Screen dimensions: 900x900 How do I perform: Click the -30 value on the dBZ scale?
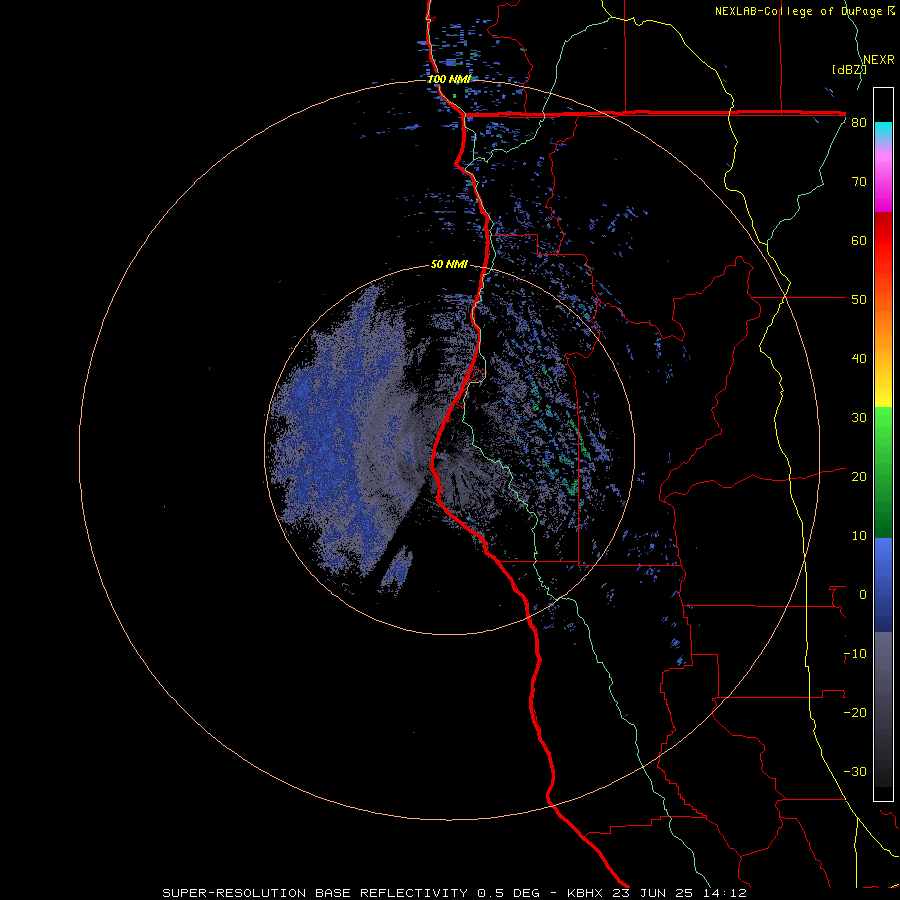(855, 771)
